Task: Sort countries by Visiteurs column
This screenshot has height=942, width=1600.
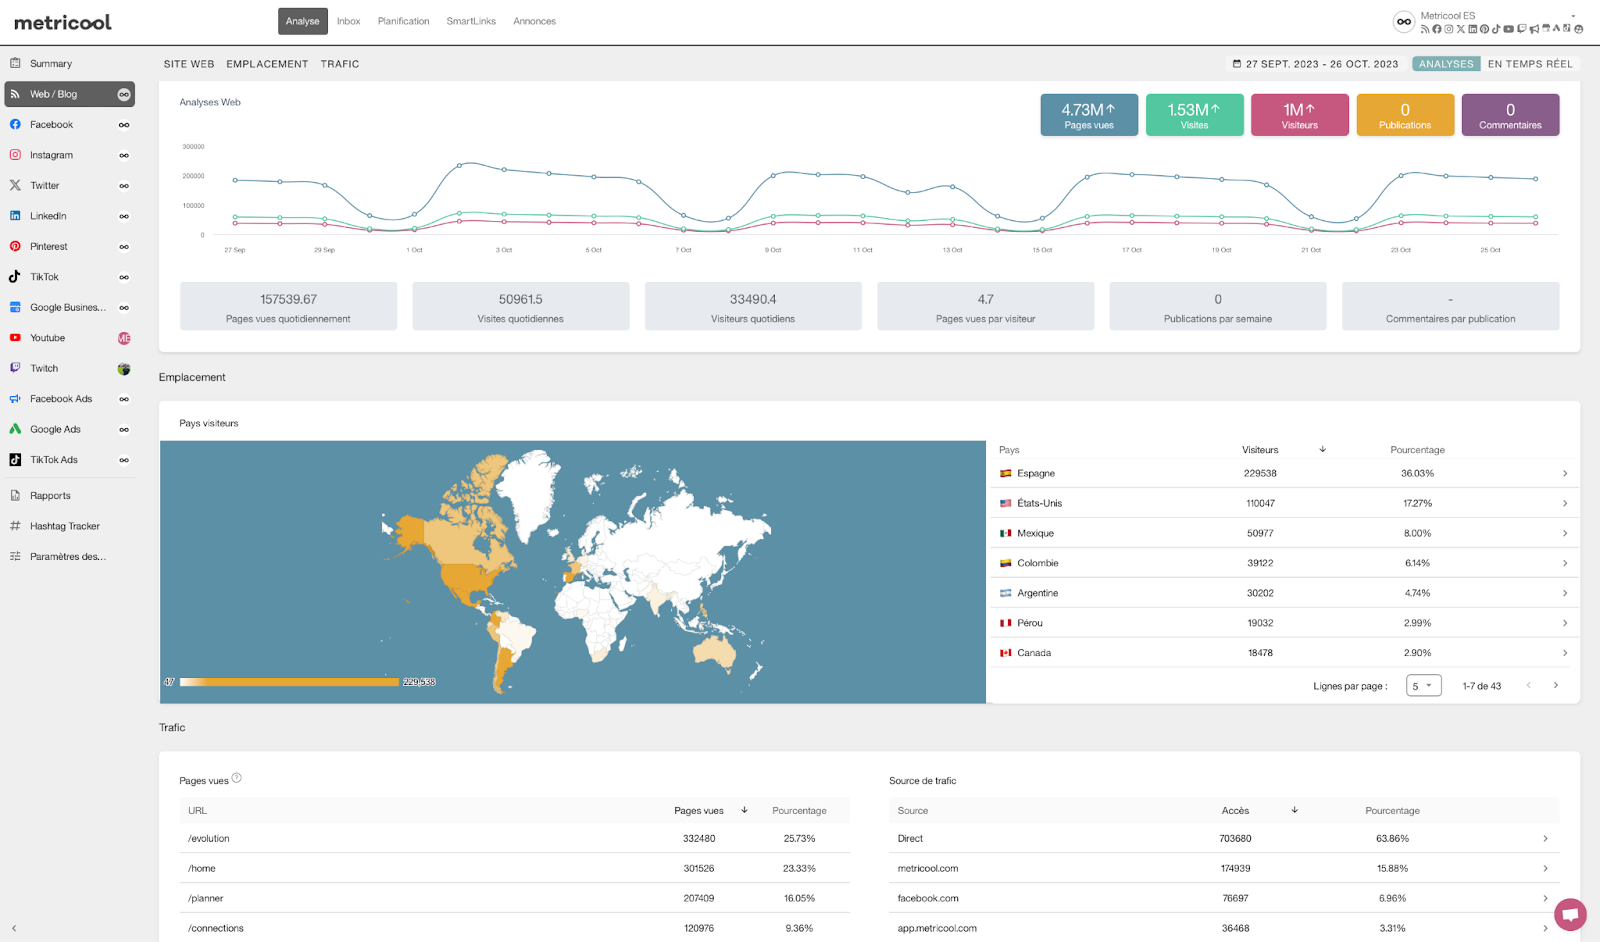Action: click(1260, 450)
